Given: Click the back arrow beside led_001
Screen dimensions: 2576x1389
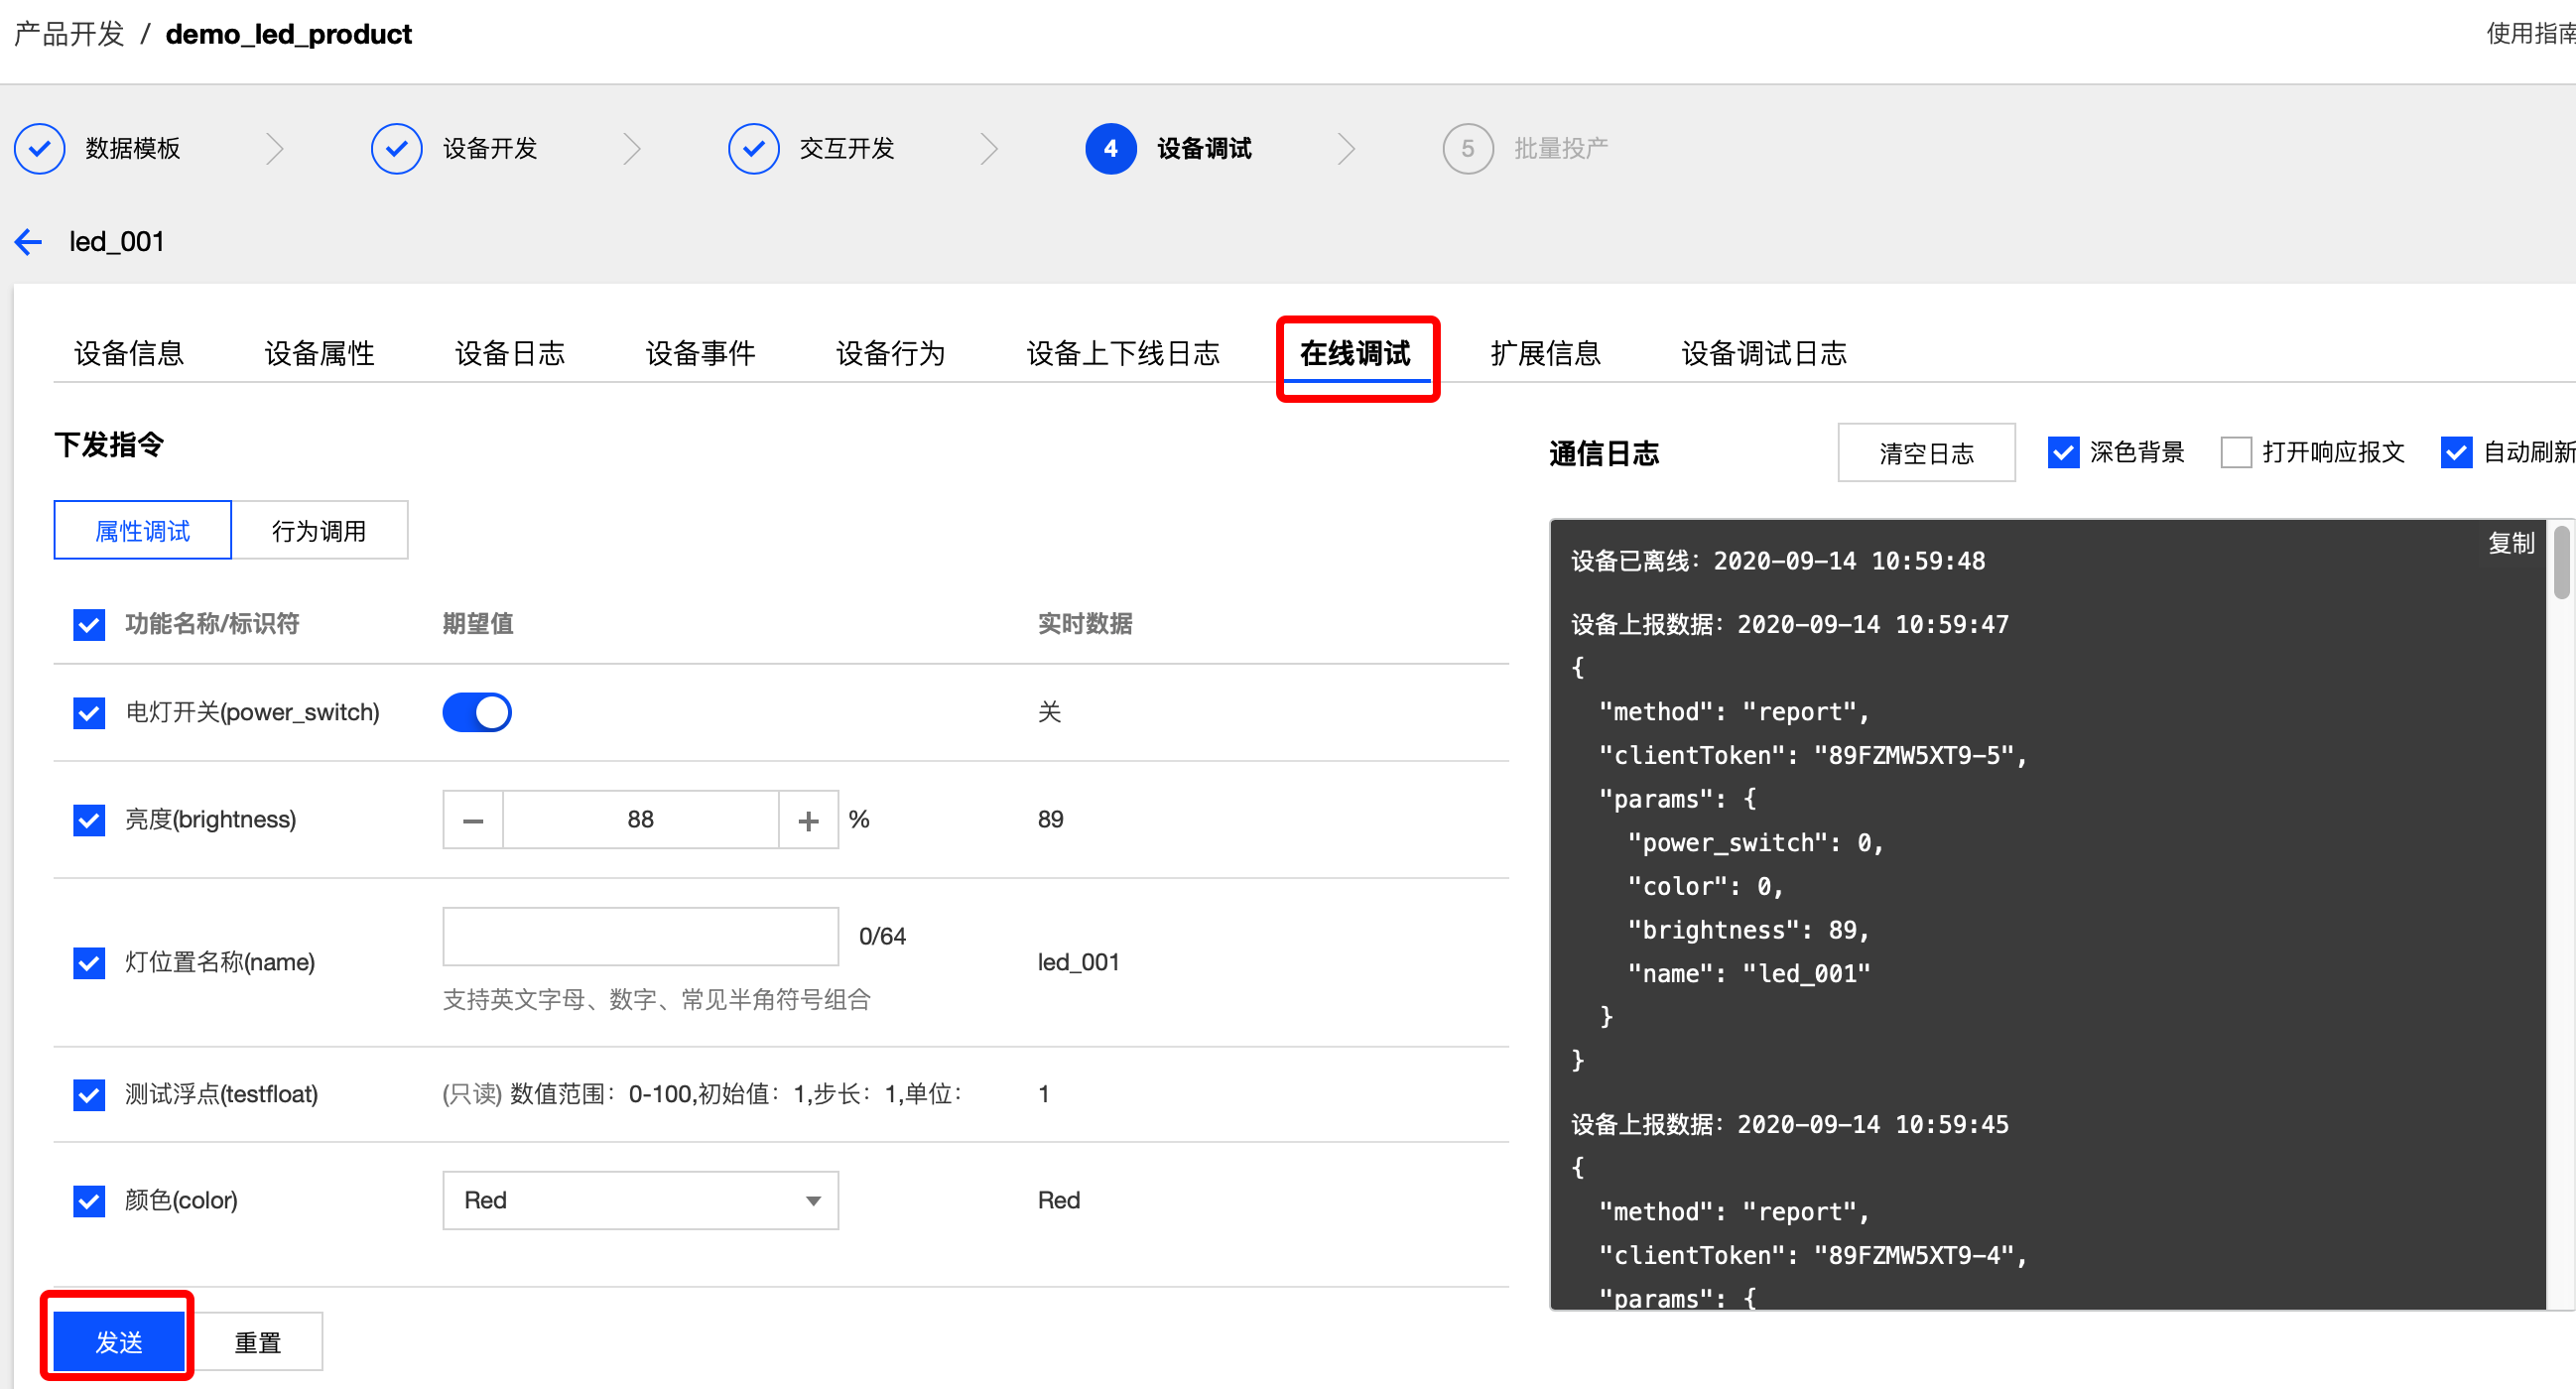Looking at the screenshot, I should [28, 241].
